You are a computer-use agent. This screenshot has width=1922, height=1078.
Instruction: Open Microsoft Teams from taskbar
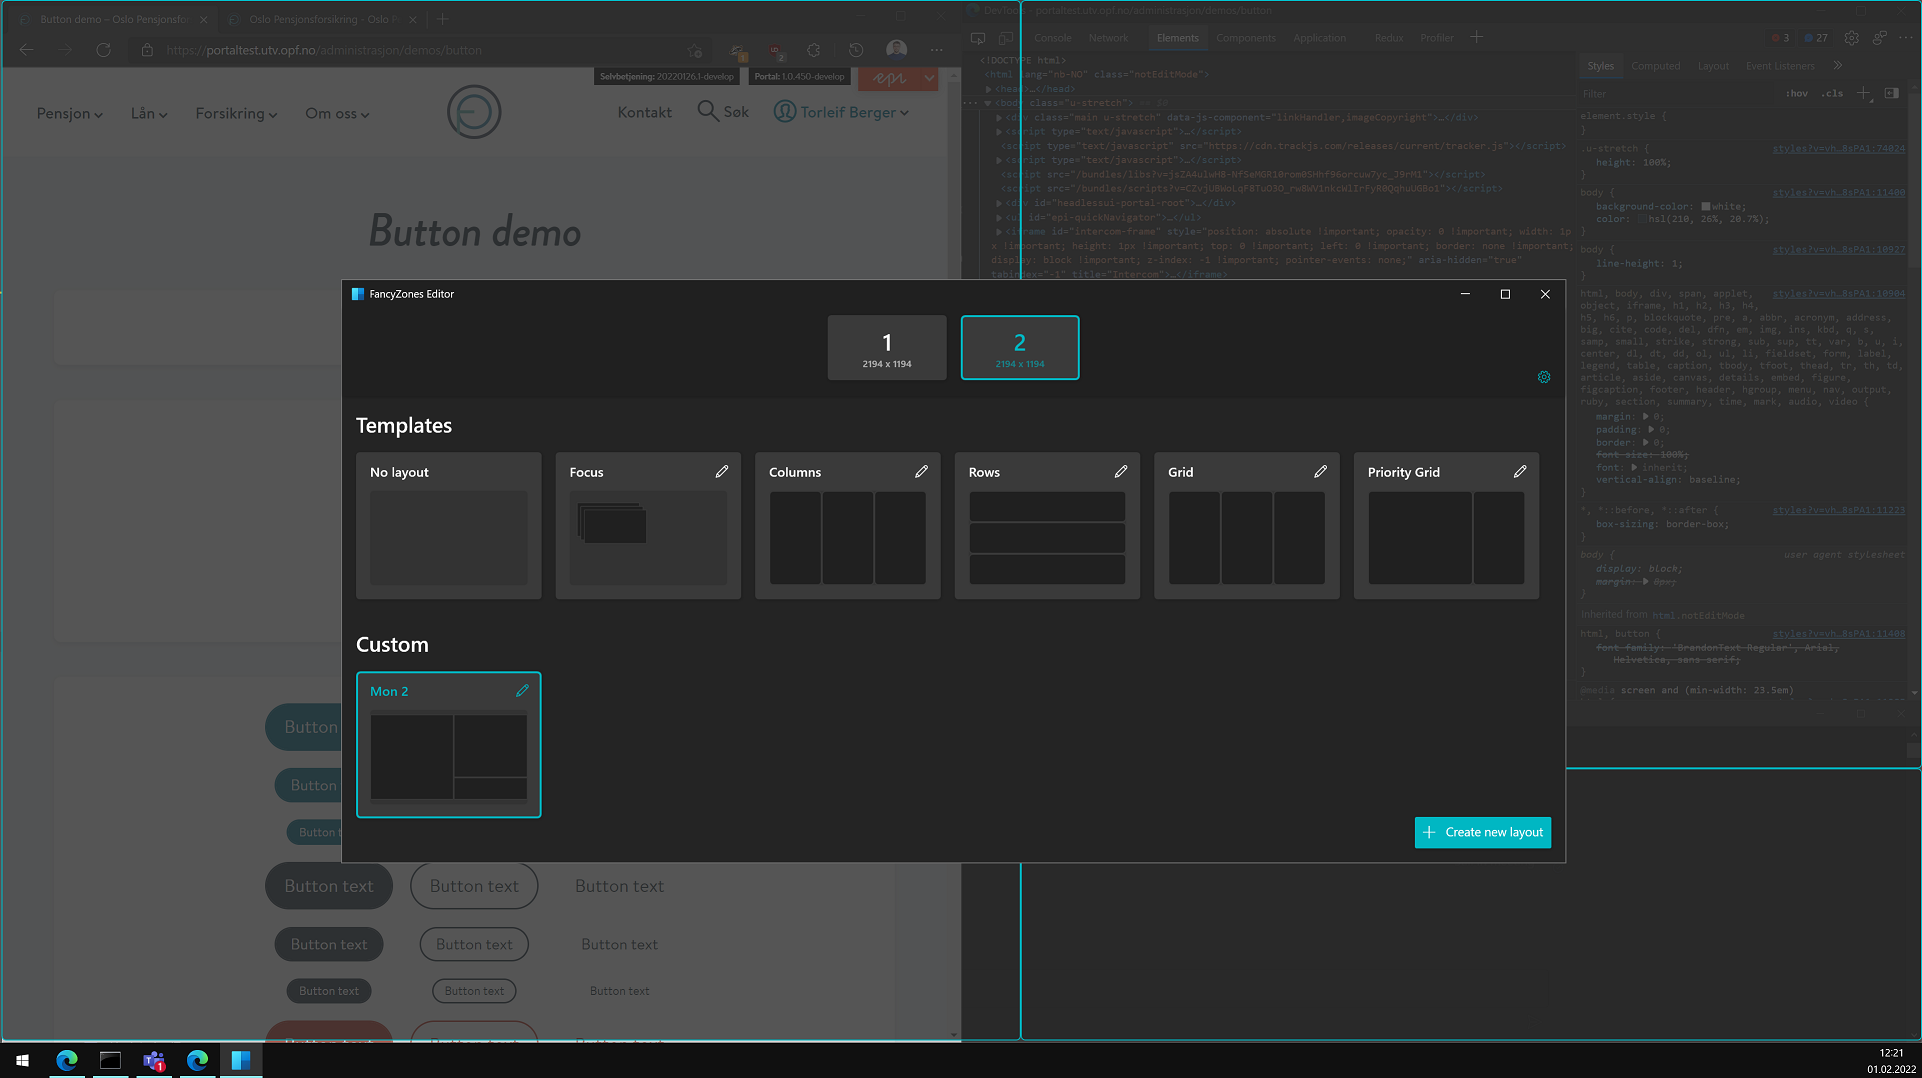click(x=154, y=1060)
